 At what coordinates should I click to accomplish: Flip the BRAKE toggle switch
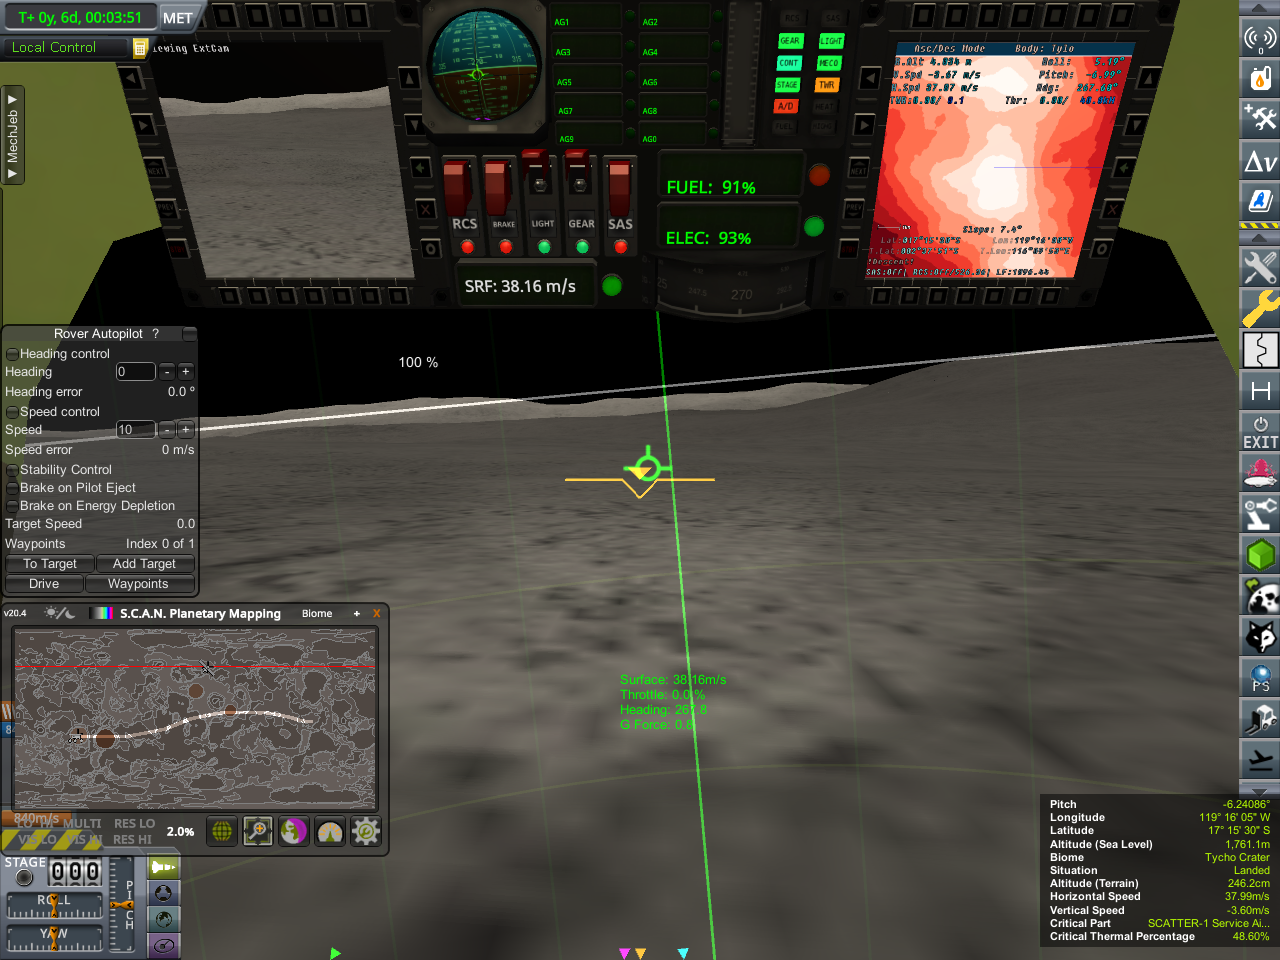pos(497,186)
